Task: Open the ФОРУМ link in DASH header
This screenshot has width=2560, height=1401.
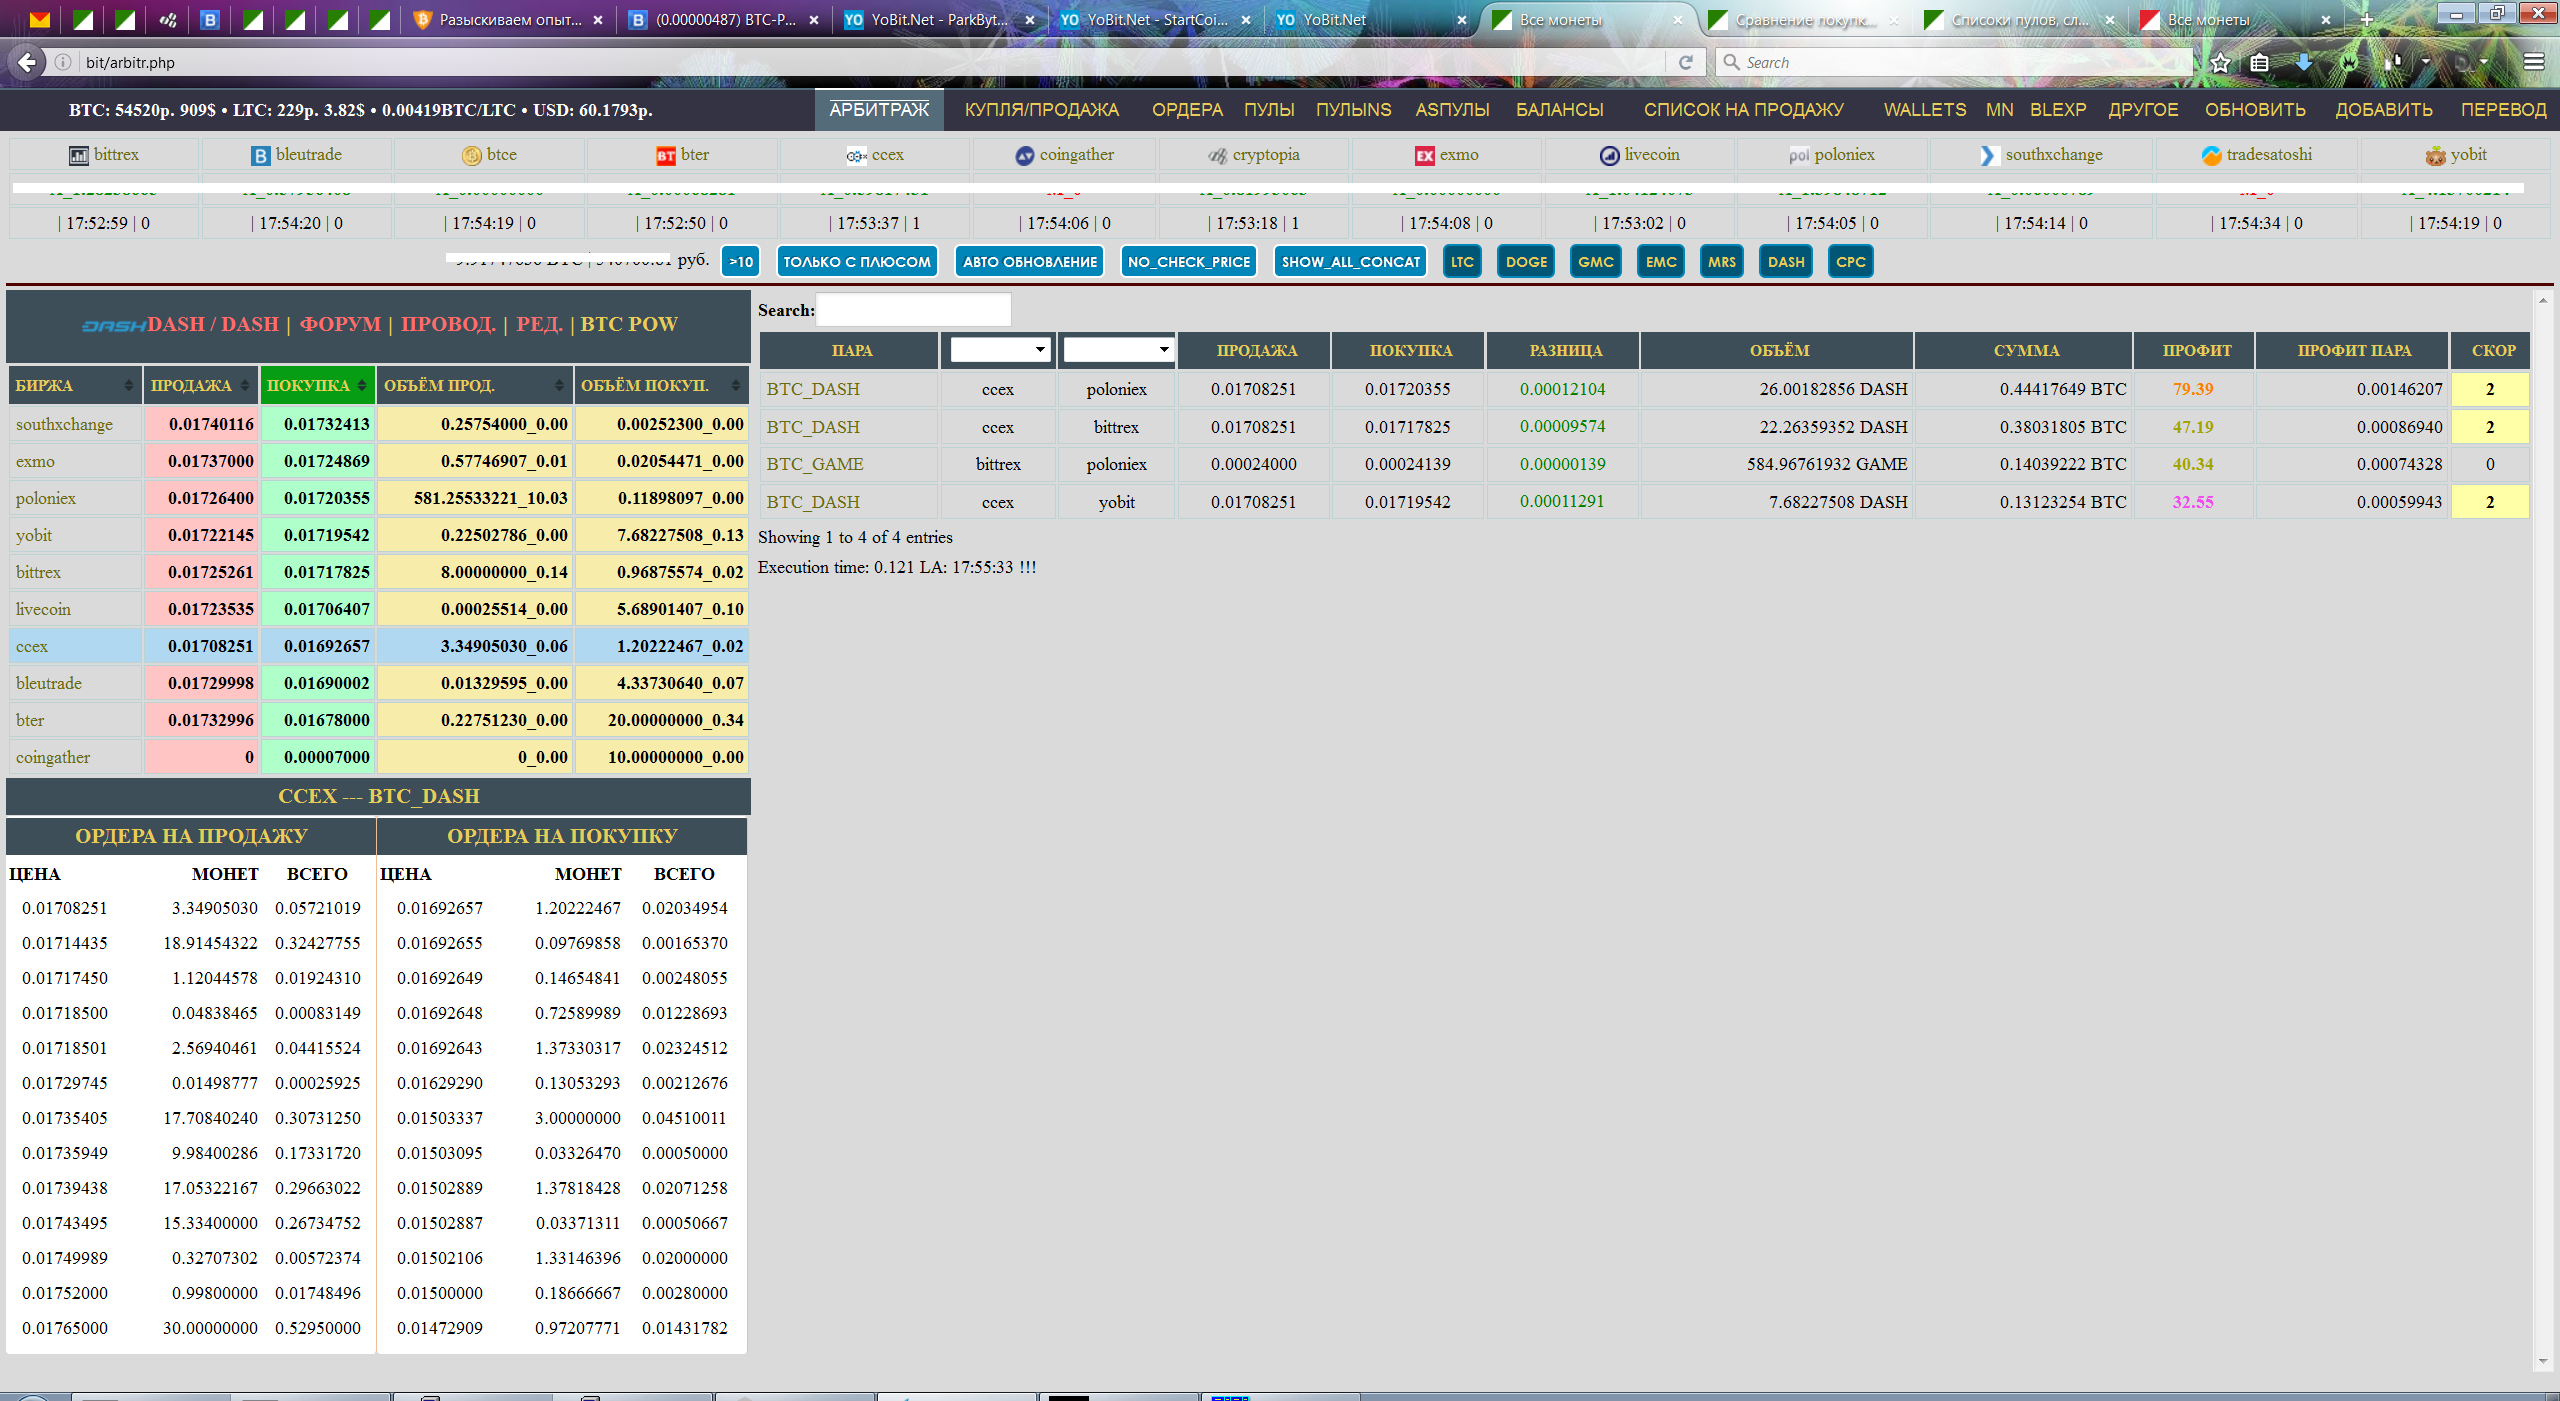Action: click(340, 324)
